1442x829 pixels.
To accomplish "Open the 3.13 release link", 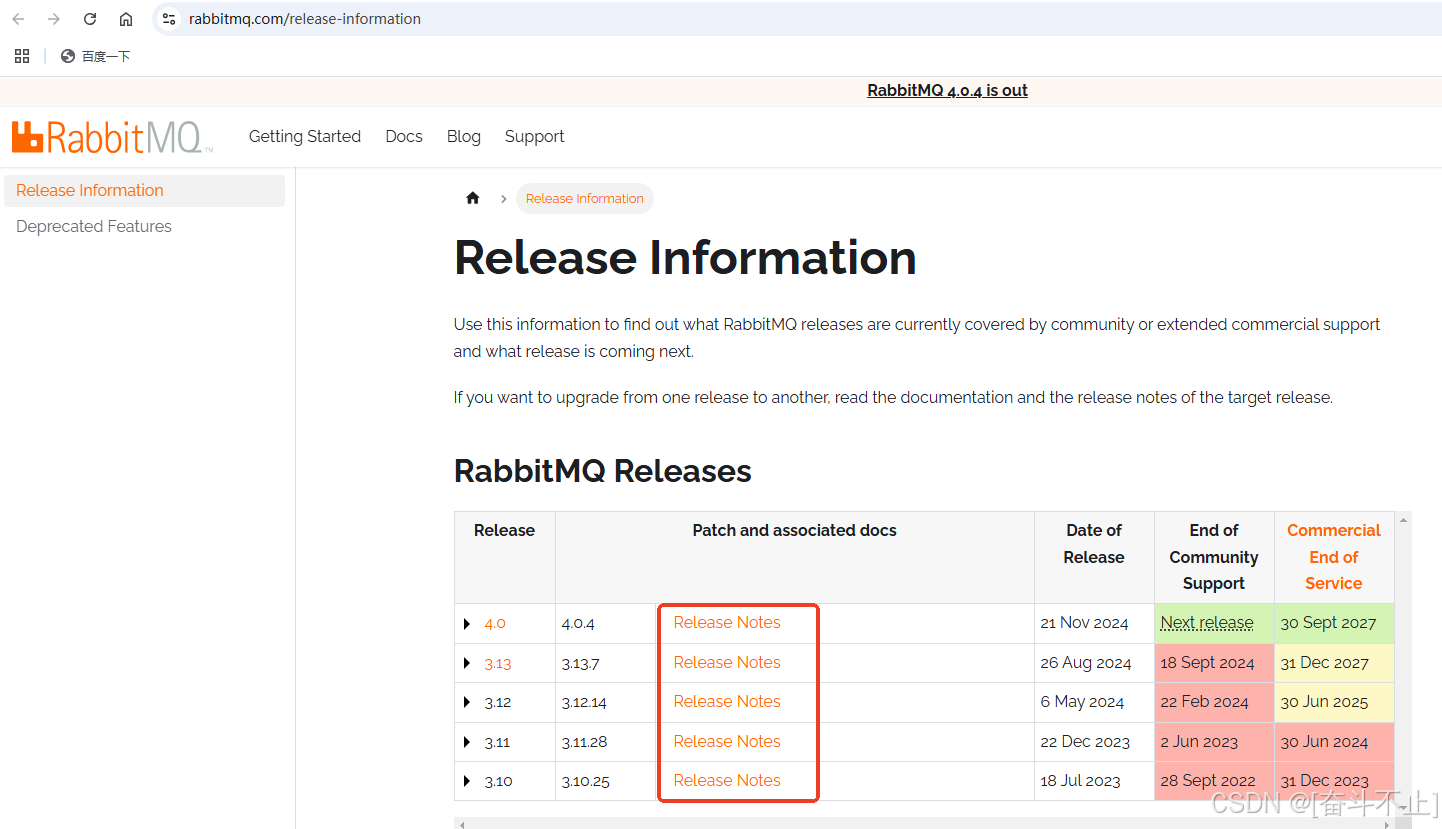I will [x=498, y=663].
